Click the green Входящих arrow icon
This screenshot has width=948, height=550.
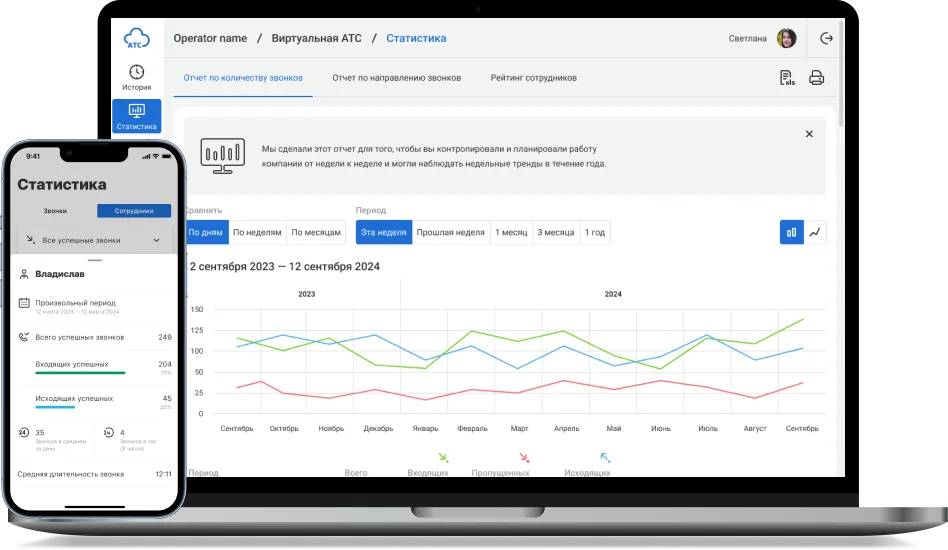pos(443,458)
